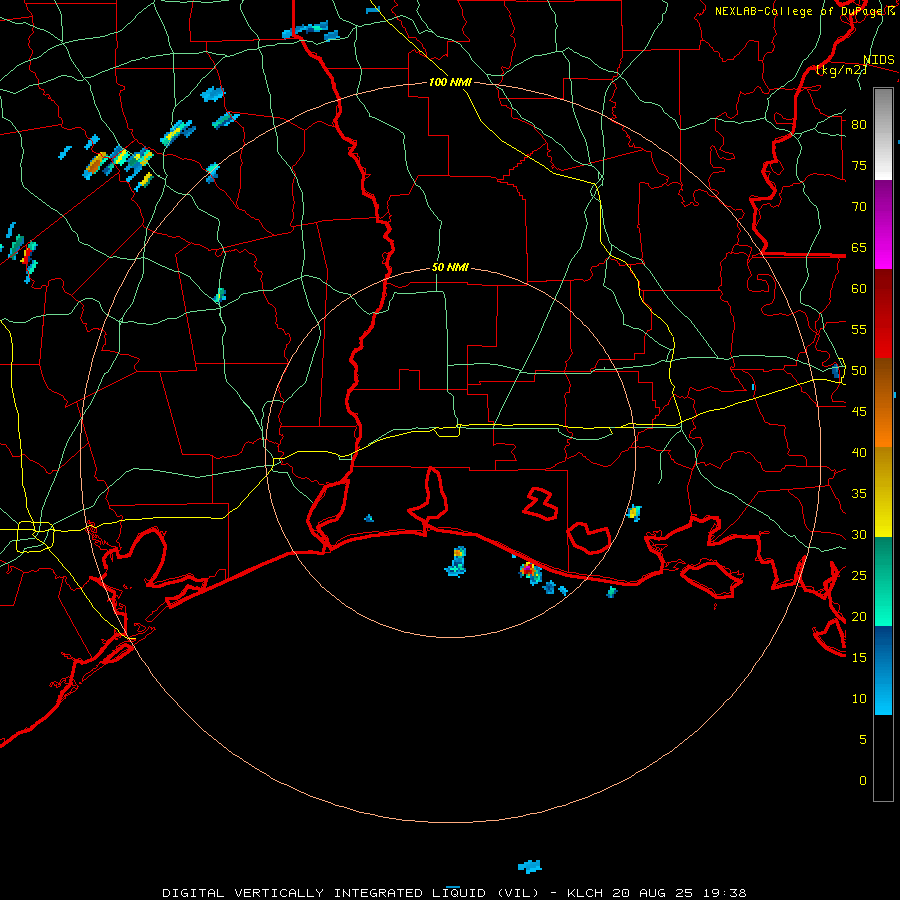Viewport: 900px width, 900px height.
Task: Click the isolated cyan echo outside the 100 NMI ring
Action: point(529,866)
